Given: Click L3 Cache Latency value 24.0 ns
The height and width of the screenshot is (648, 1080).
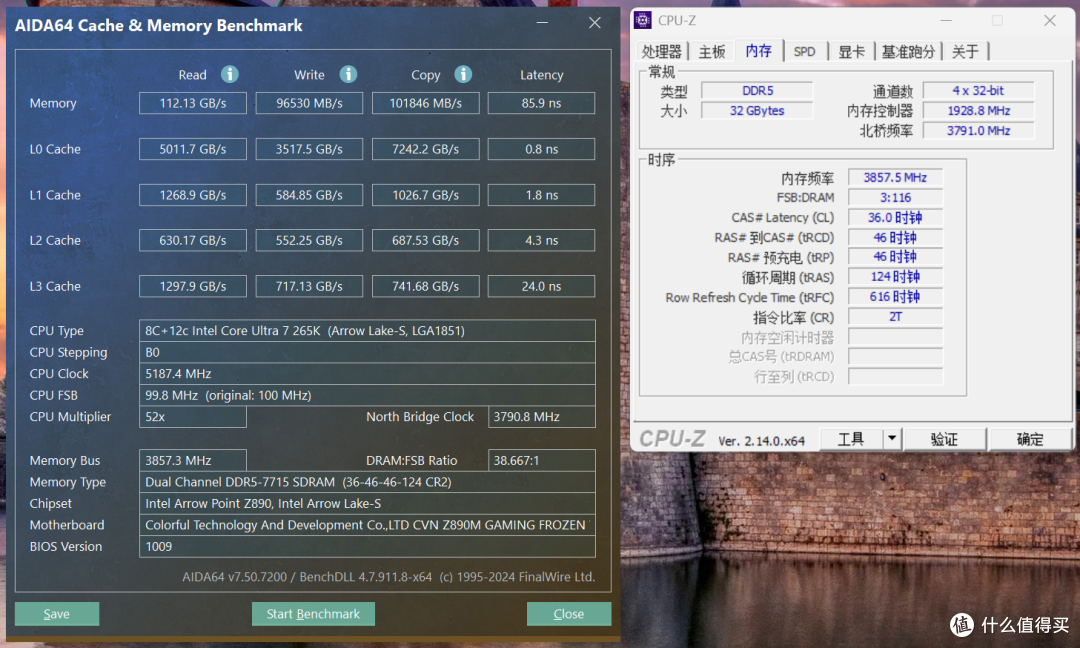Looking at the screenshot, I should click(x=541, y=286).
